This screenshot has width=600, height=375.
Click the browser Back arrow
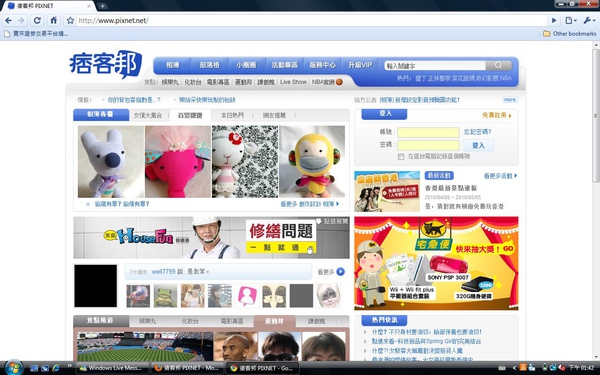pos(8,20)
